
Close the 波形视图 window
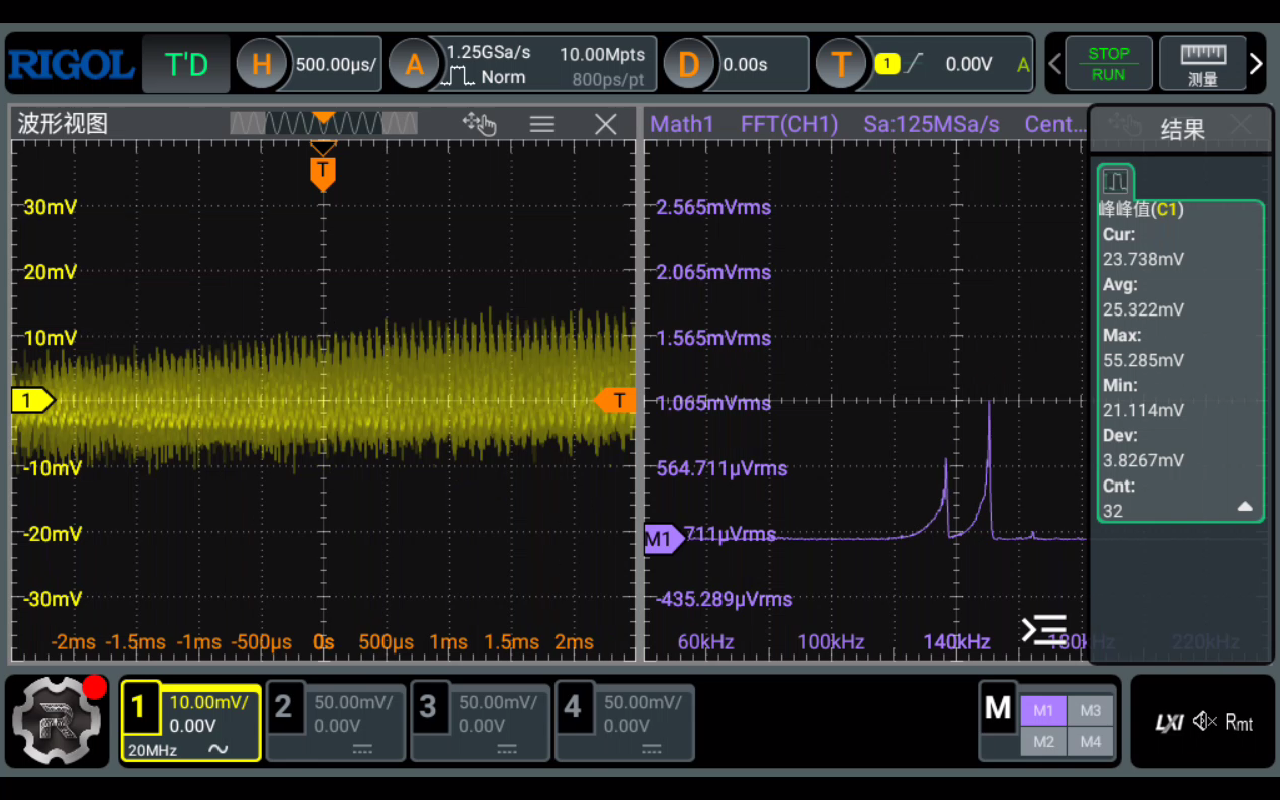(x=606, y=124)
